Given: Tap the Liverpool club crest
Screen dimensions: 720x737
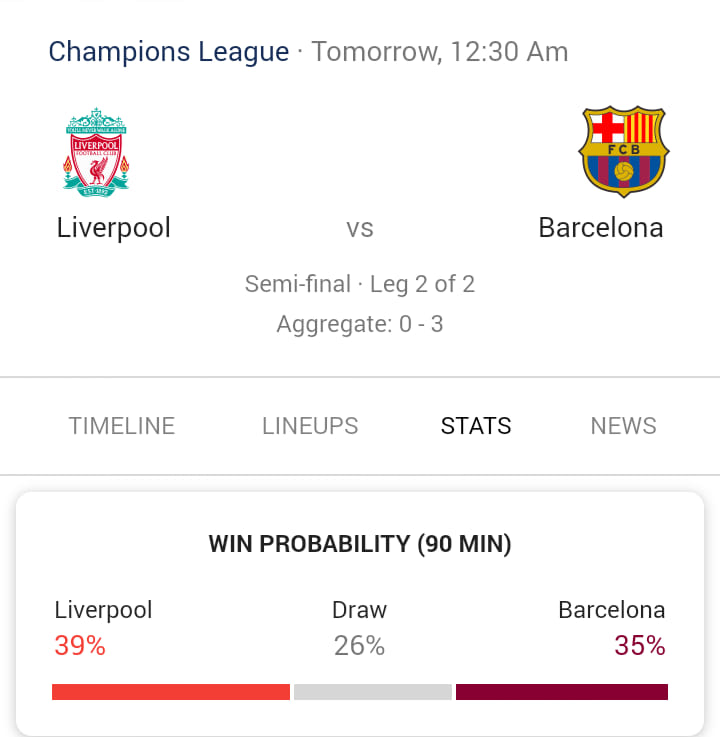Looking at the screenshot, I should click(96, 152).
